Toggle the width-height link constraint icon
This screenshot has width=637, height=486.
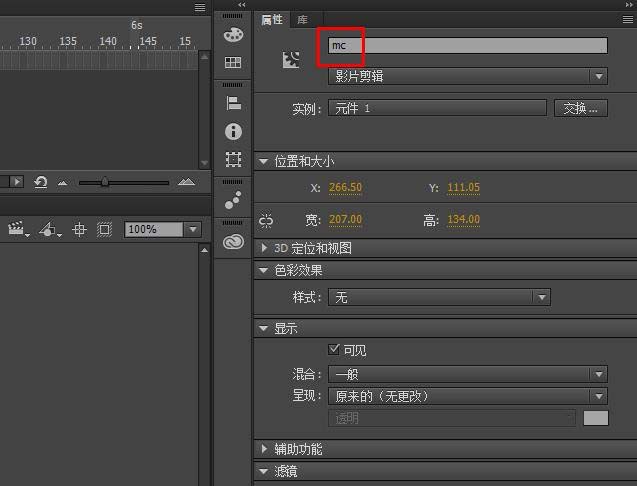click(x=266, y=221)
